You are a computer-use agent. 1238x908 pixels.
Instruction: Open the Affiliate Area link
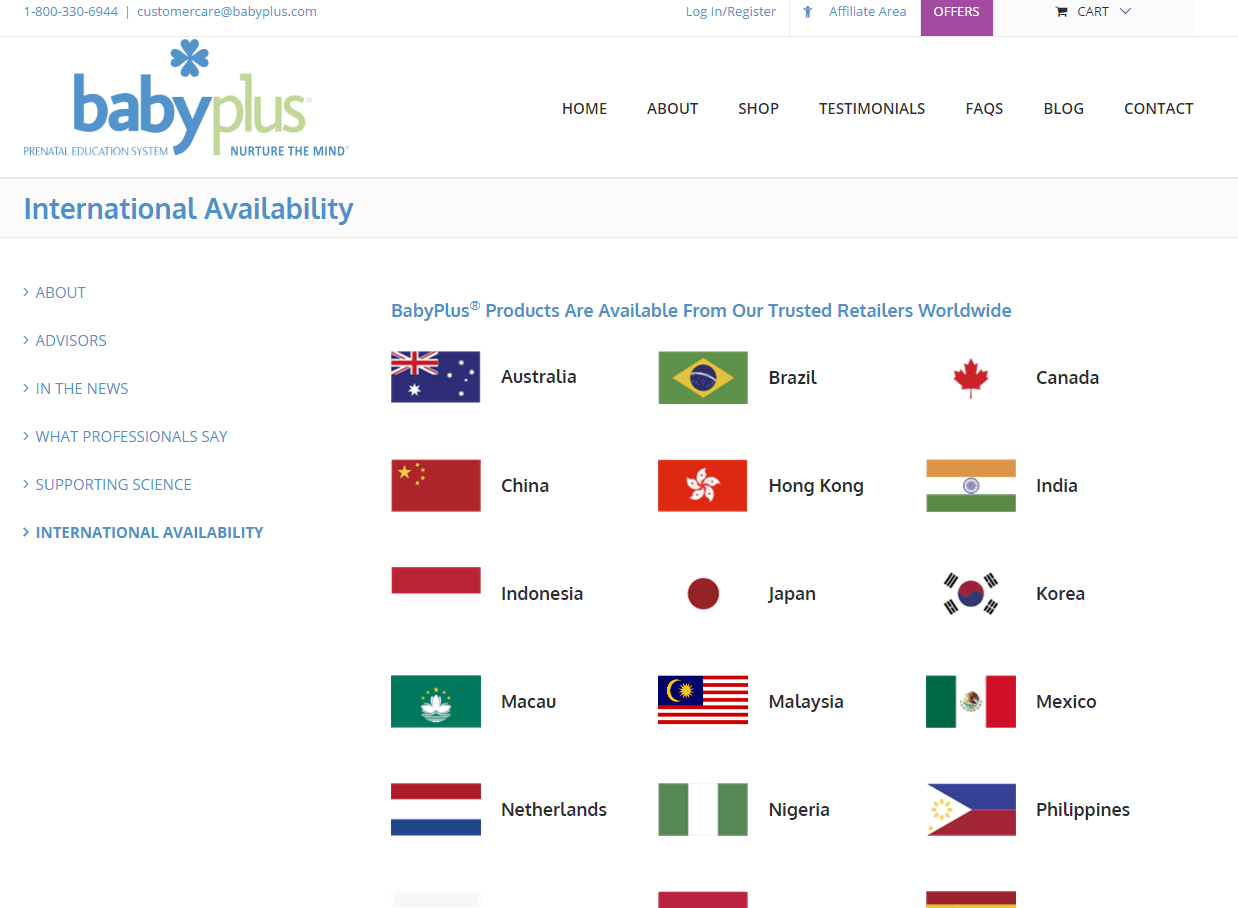(x=867, y=12)
